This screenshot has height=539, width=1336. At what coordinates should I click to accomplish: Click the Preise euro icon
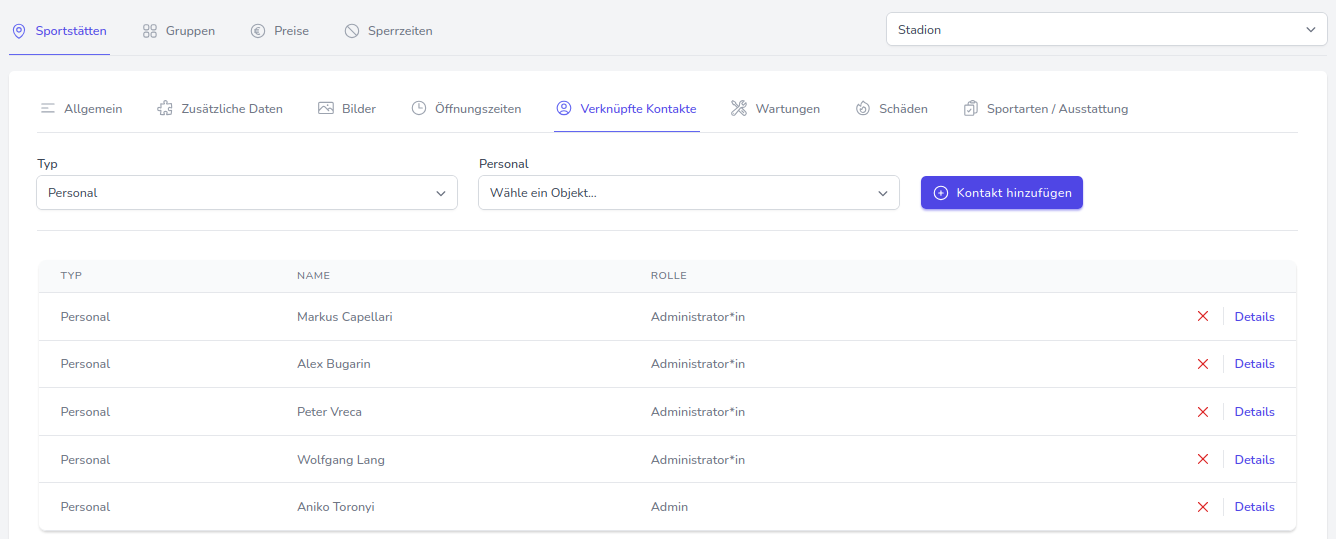(x=258, y=31)
